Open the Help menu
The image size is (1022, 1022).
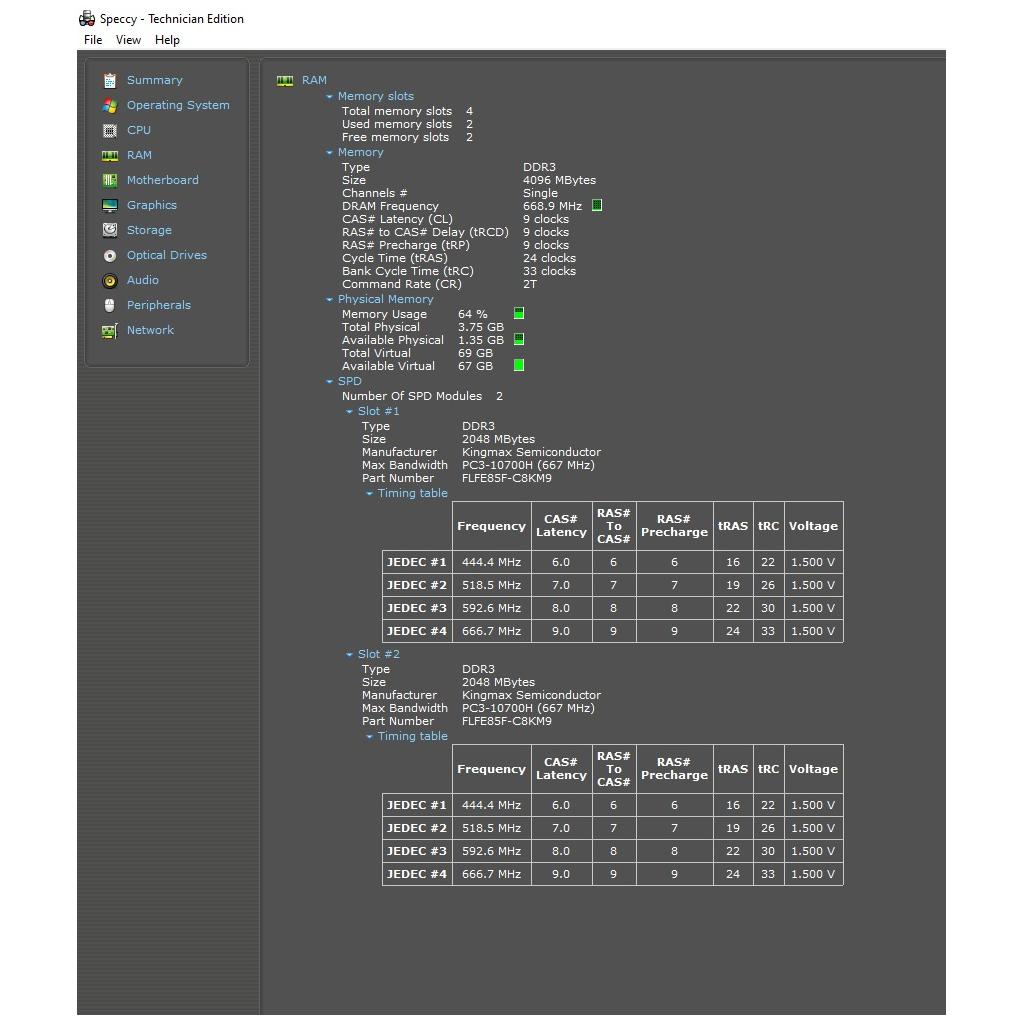[x=167, y=40]
